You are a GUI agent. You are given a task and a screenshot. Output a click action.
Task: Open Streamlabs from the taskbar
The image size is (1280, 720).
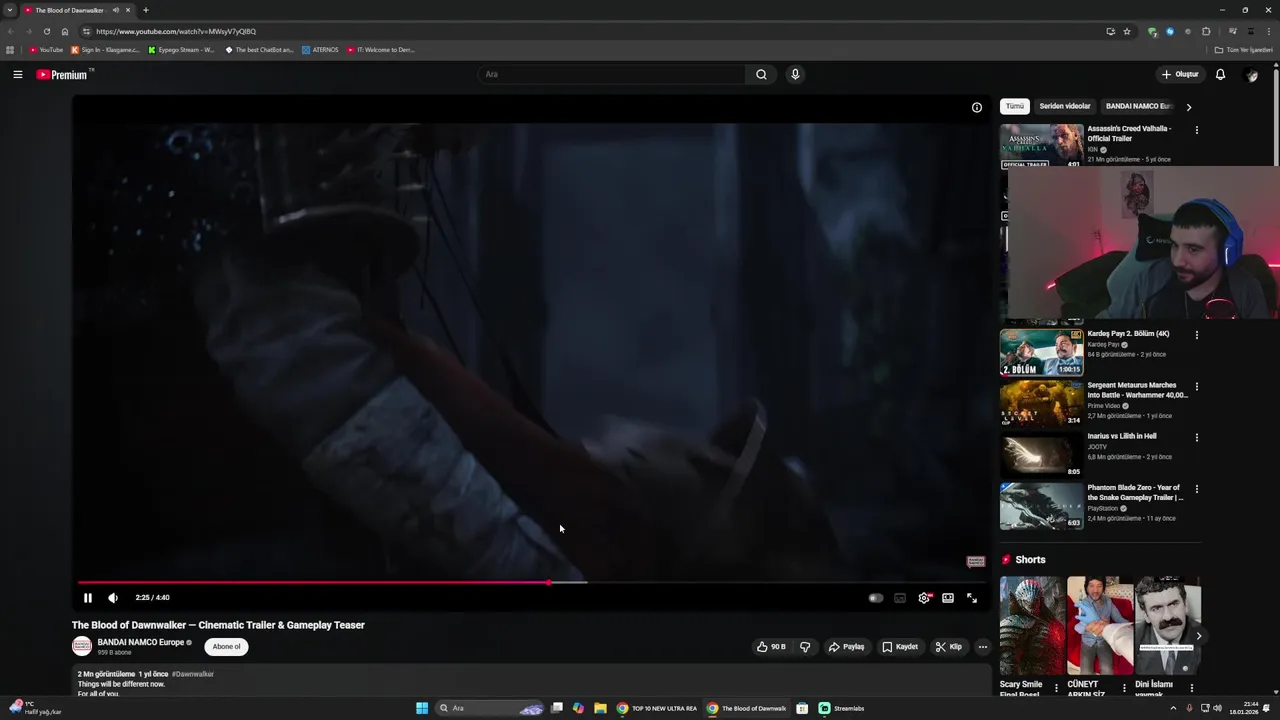coord(842,708)
